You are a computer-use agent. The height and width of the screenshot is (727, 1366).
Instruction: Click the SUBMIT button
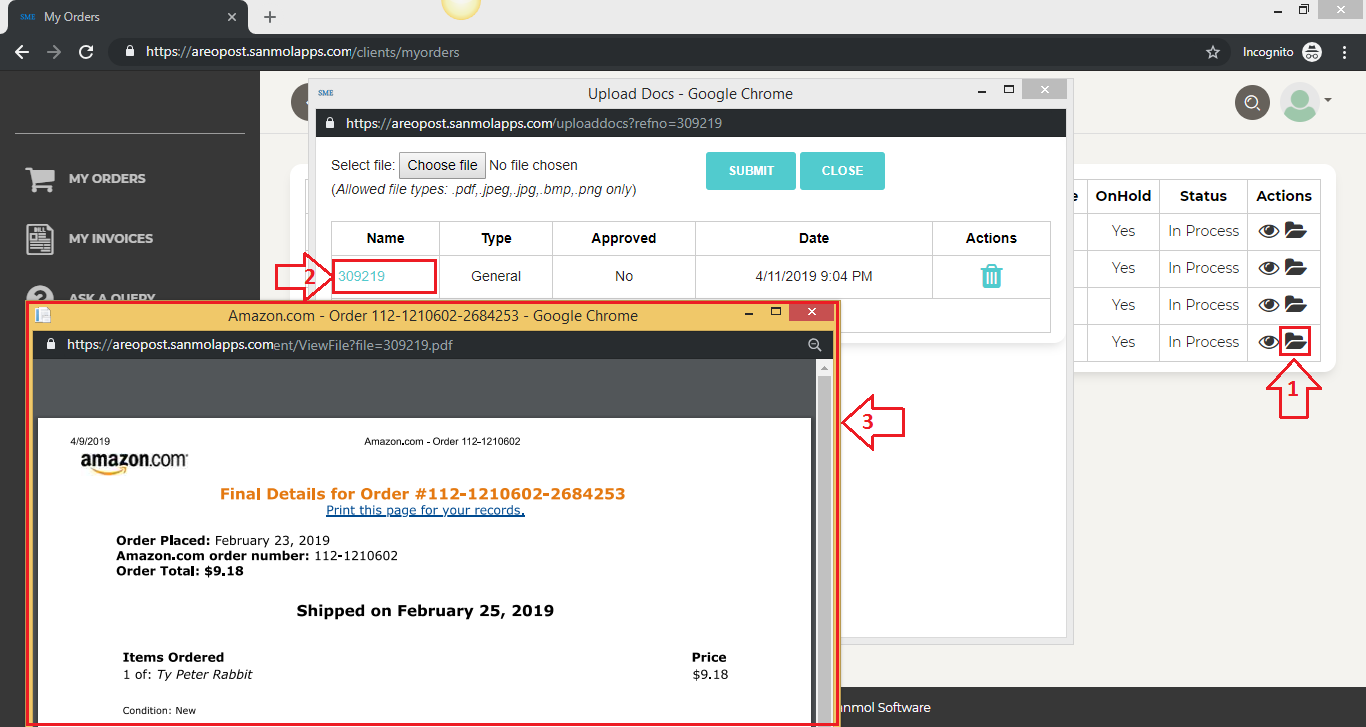pos(751,171)
